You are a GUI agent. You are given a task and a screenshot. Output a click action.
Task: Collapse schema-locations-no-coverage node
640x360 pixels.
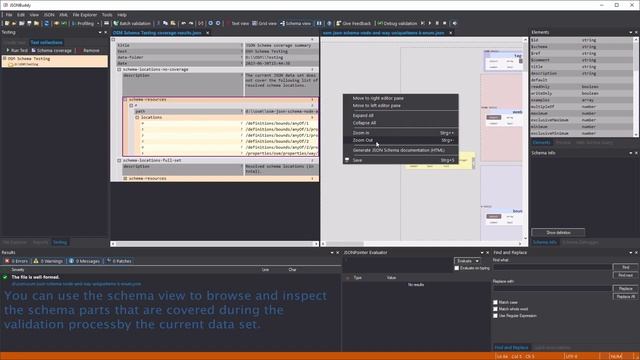point(120,70)
